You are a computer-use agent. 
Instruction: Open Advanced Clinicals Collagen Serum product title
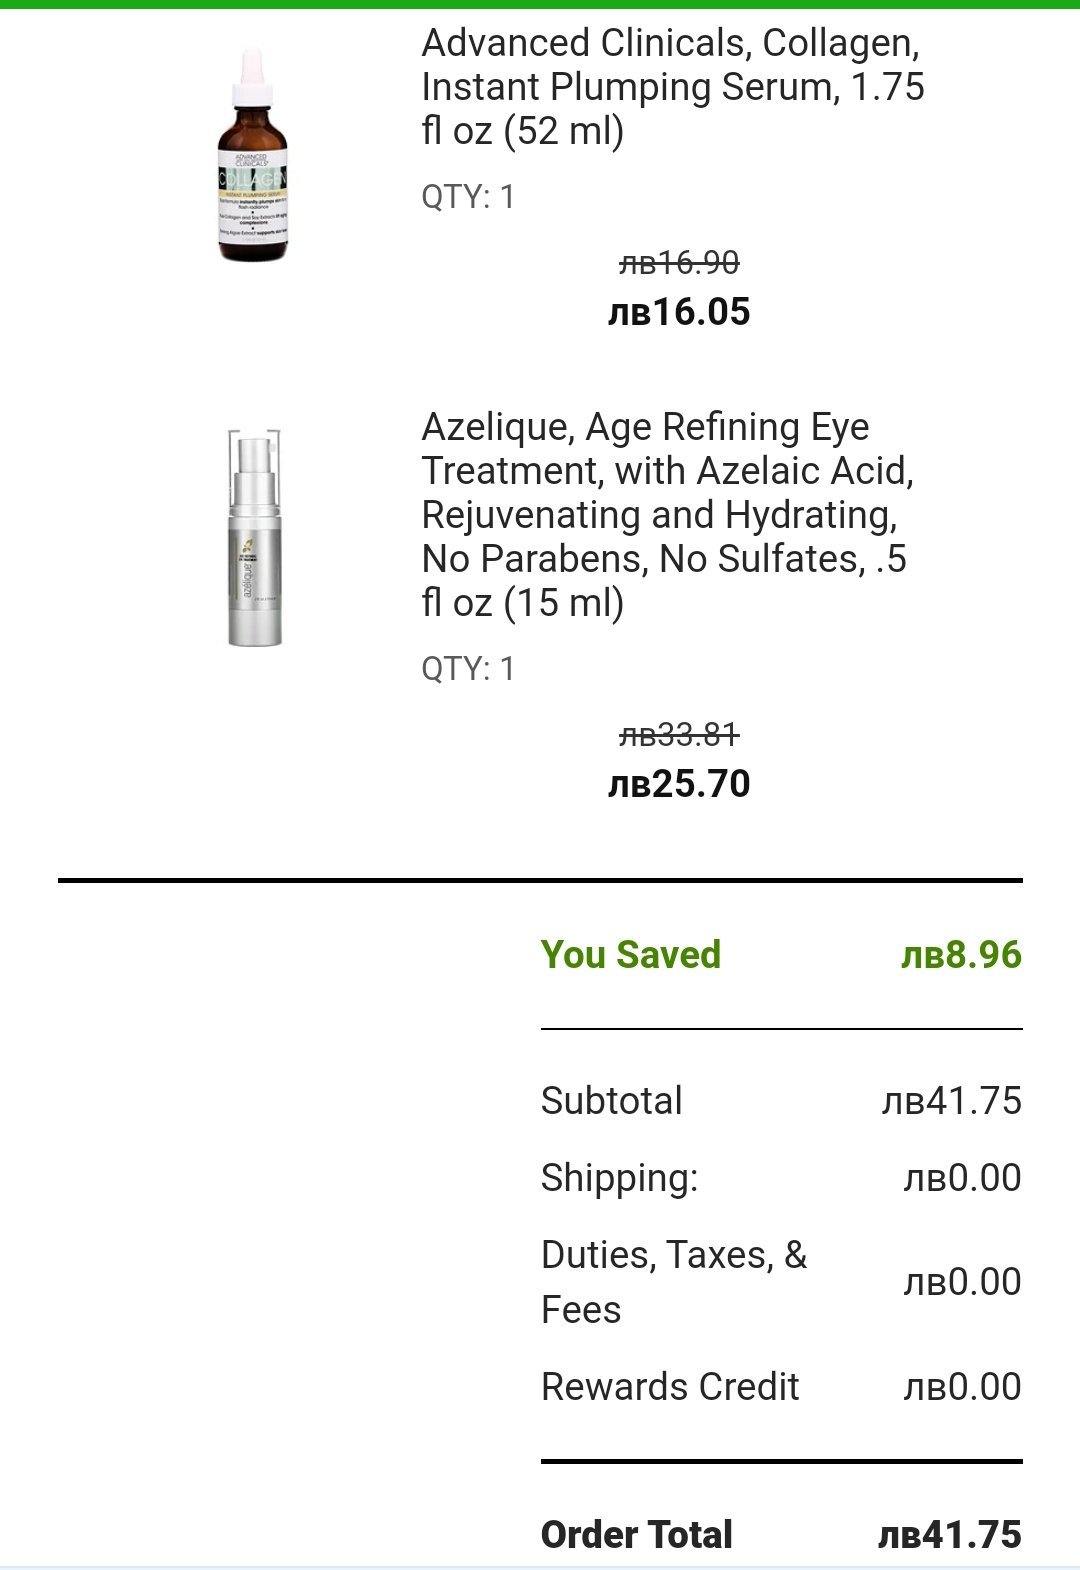[672, 87]
